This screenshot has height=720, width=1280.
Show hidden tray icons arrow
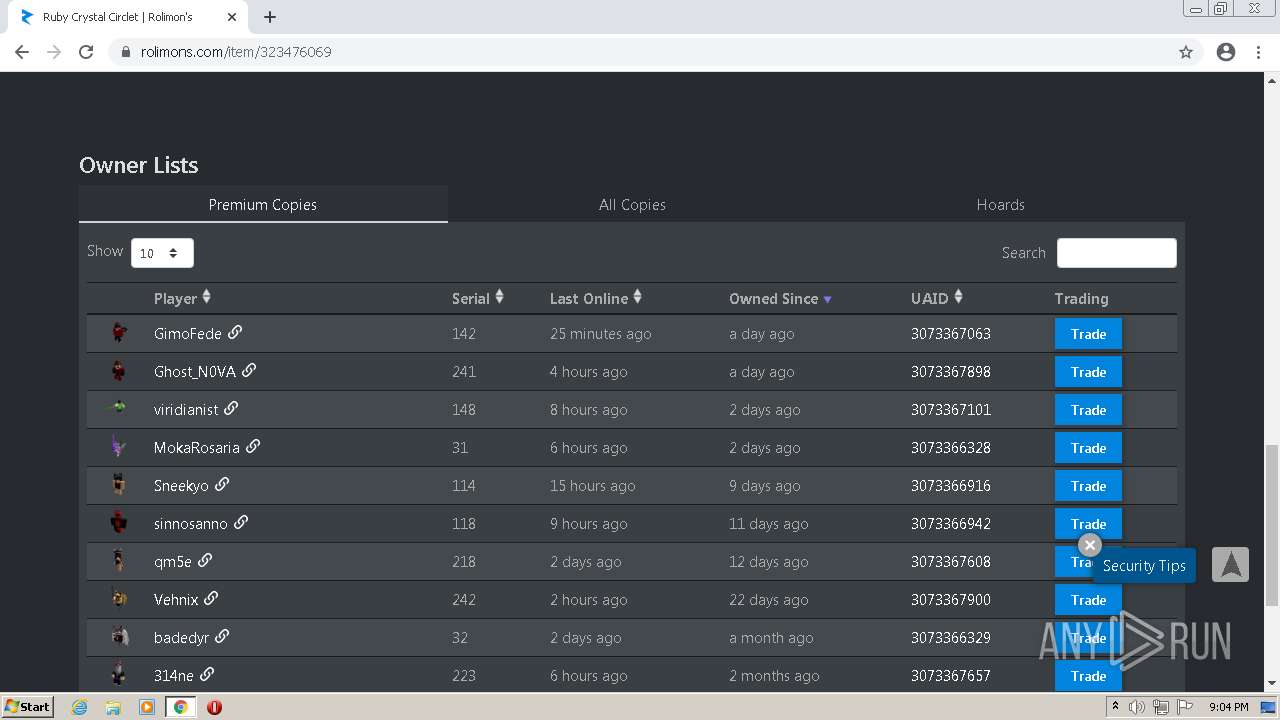(x=1115, y=707)
